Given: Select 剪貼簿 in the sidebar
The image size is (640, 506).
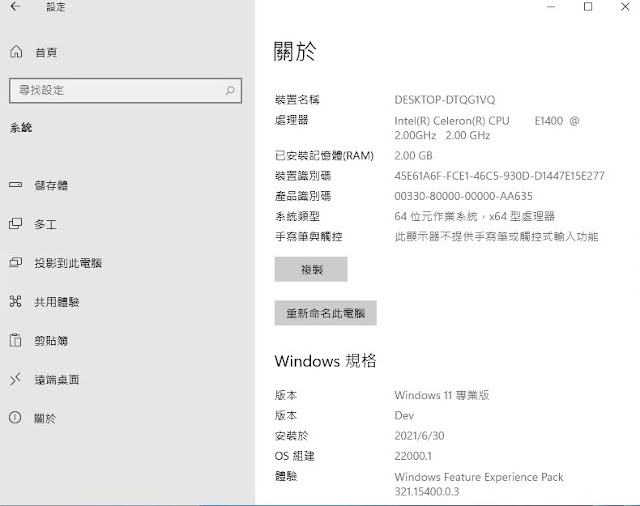Looking at the screenshot, I should point(51,341).
